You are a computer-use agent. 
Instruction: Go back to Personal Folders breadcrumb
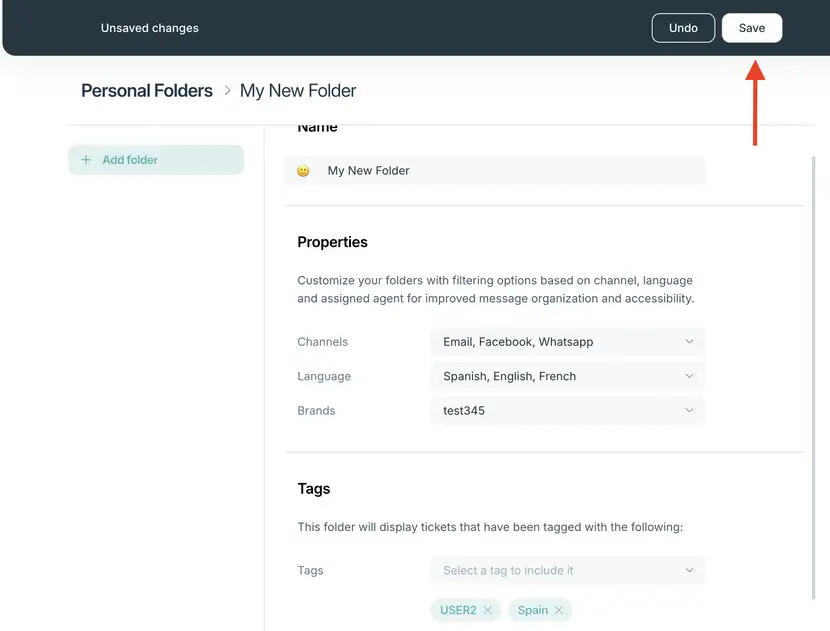(x=147, y=91)
